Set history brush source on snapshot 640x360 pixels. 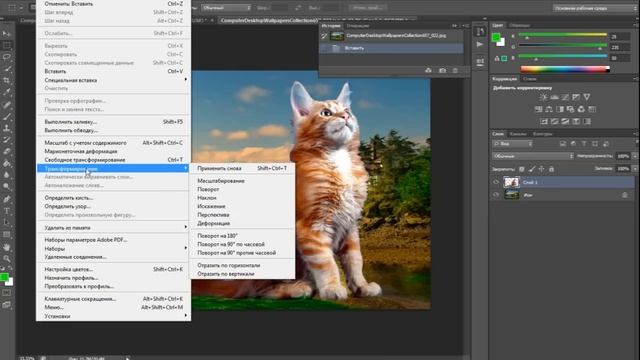(x=324, y=36)
